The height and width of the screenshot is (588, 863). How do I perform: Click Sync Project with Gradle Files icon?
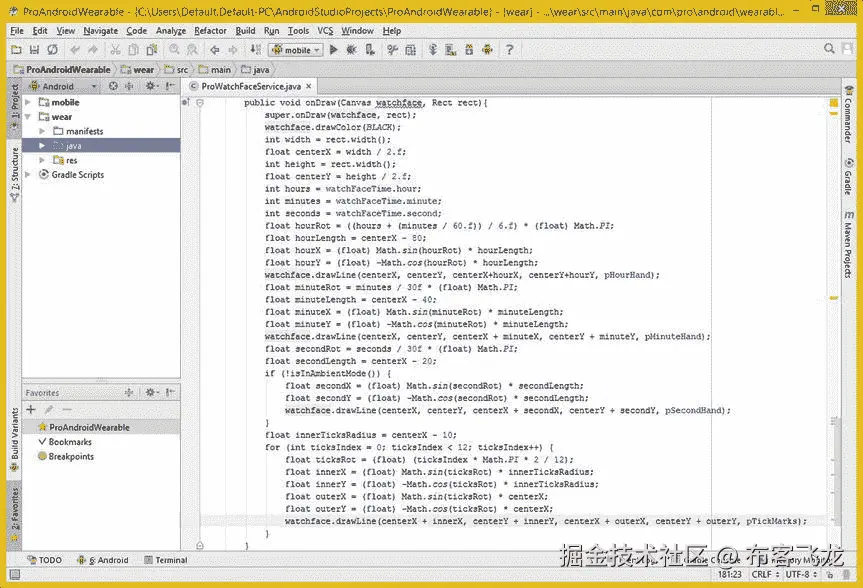pos(433,50)
